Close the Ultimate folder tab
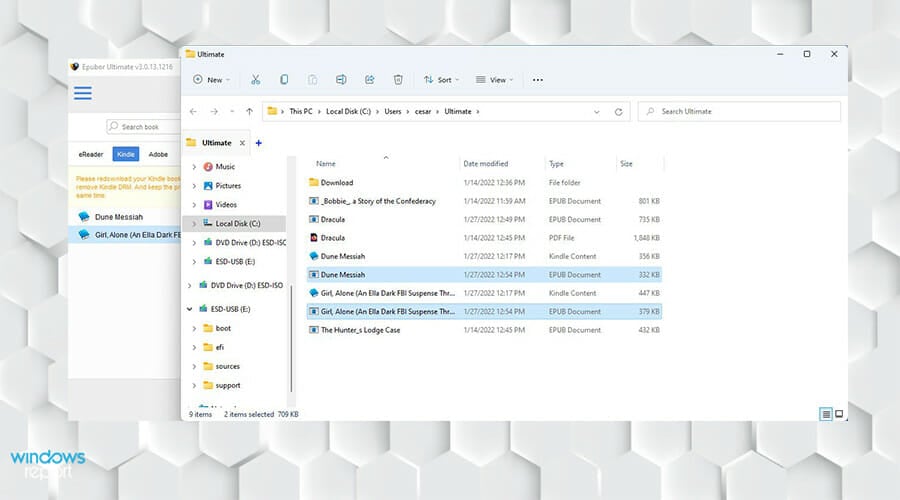 tap(242, 143)
